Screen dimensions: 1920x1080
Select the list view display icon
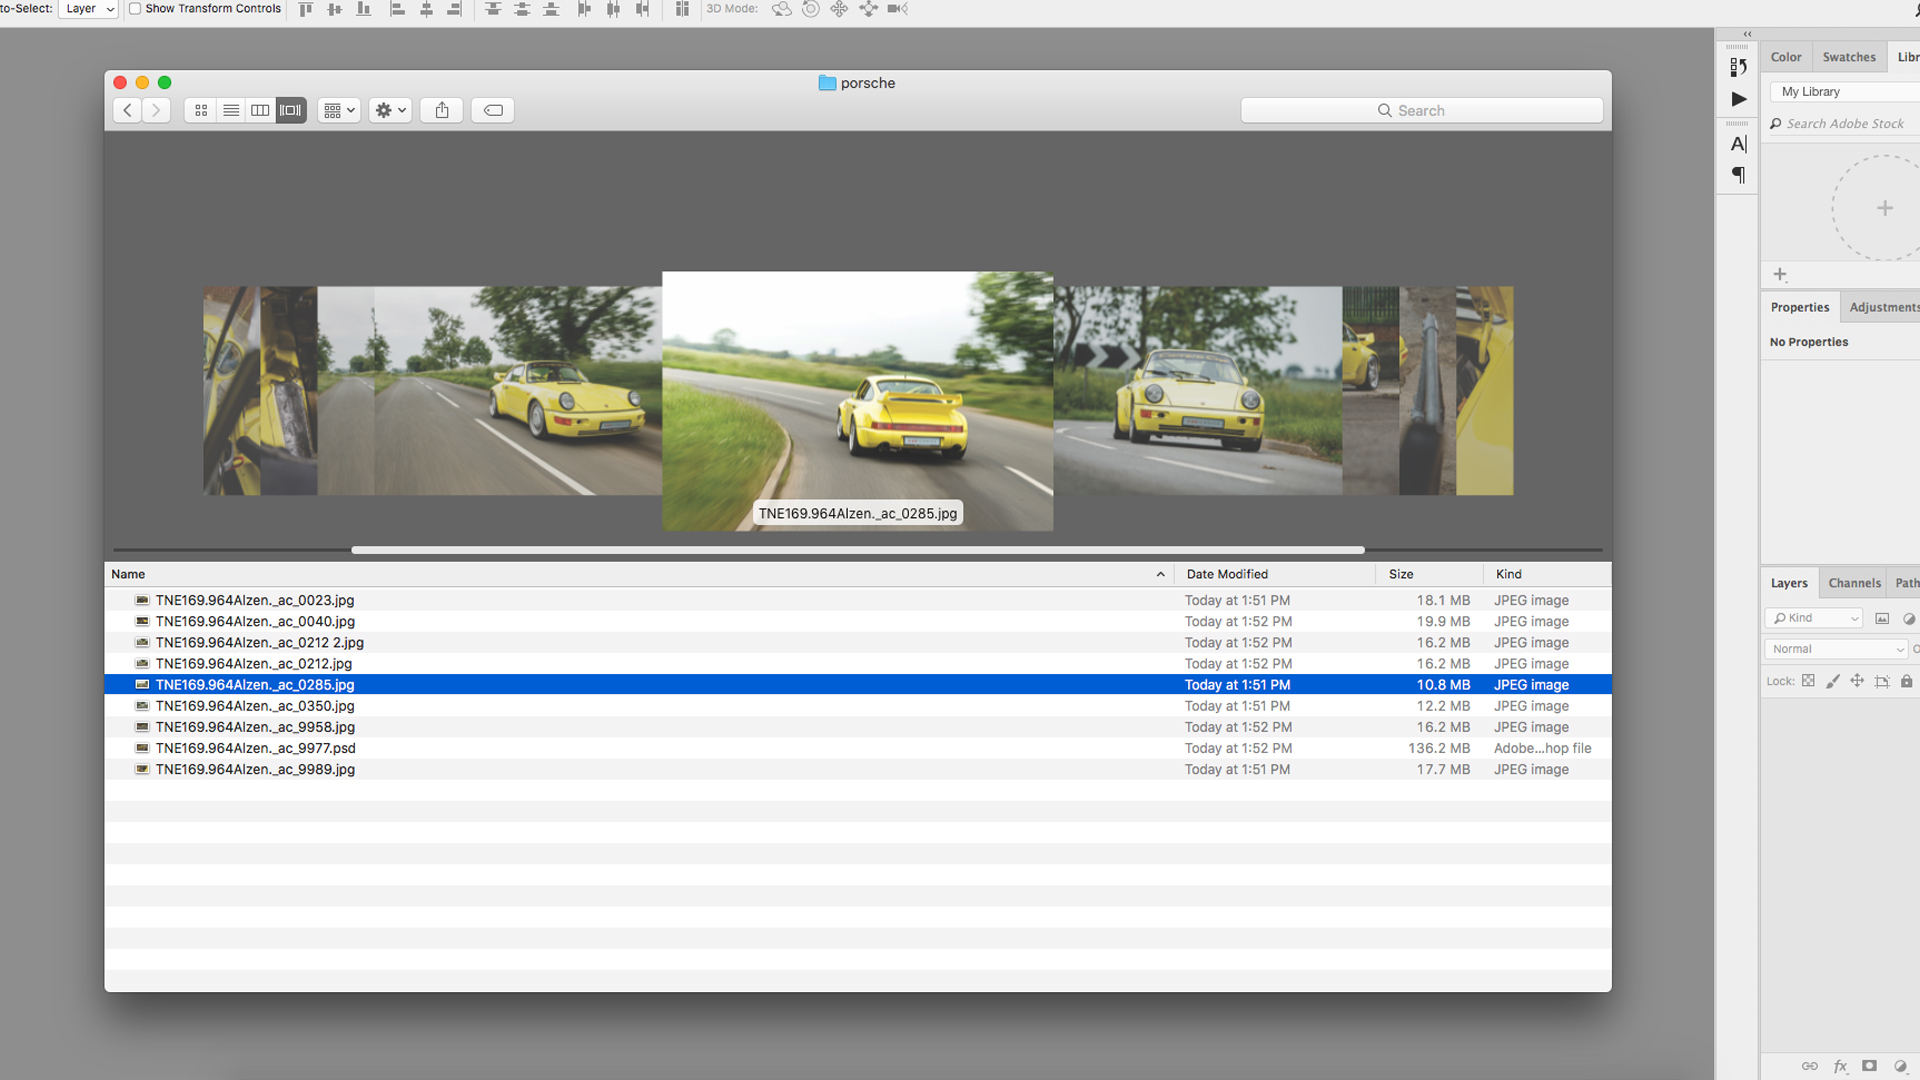click(231, 109)
